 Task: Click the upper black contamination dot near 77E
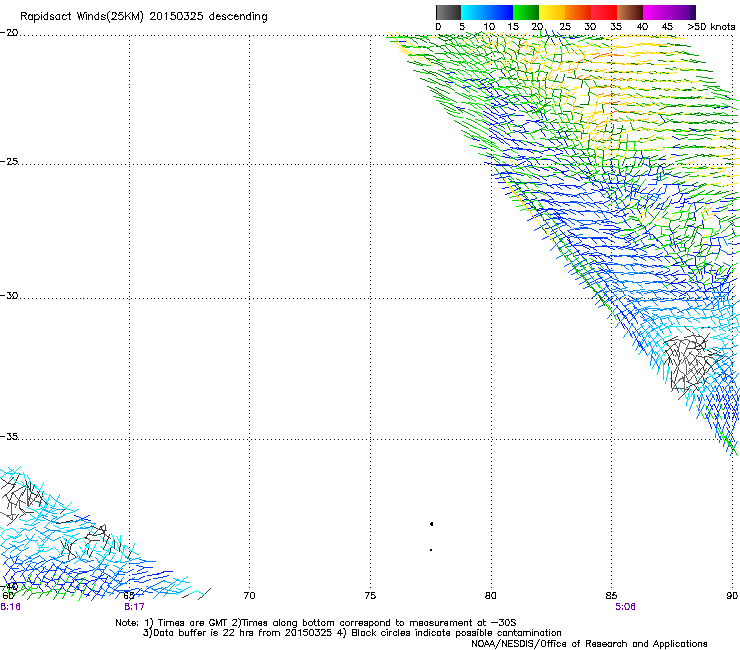click(x=431, y=524)
